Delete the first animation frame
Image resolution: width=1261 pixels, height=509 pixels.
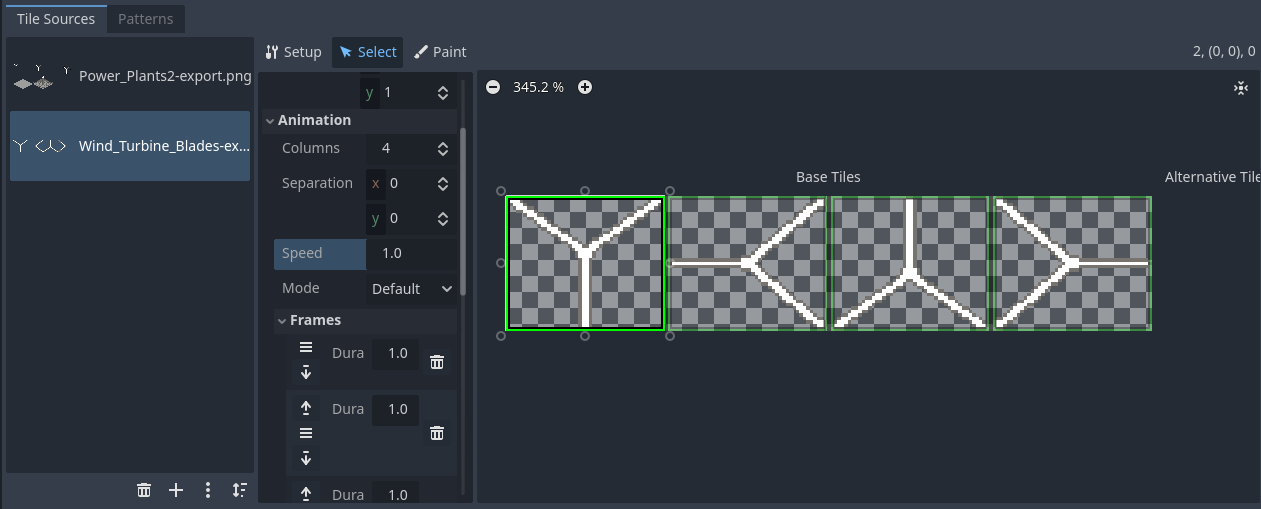click(x=437, y=362)
